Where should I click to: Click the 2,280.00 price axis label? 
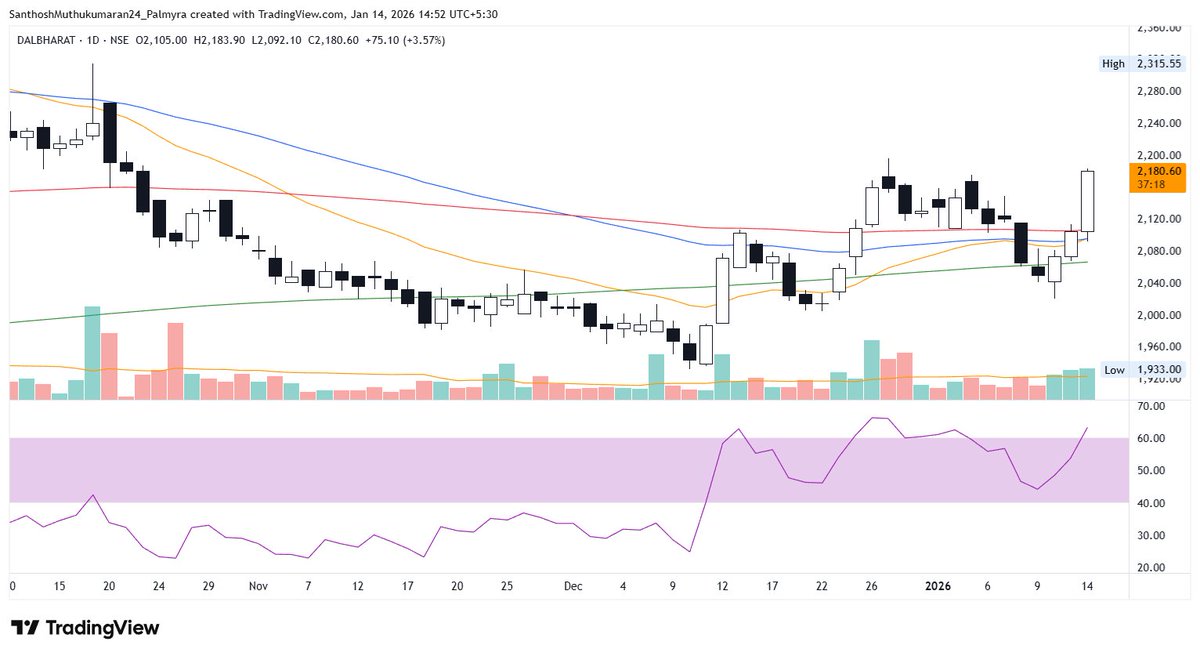tap(1159, 92)
